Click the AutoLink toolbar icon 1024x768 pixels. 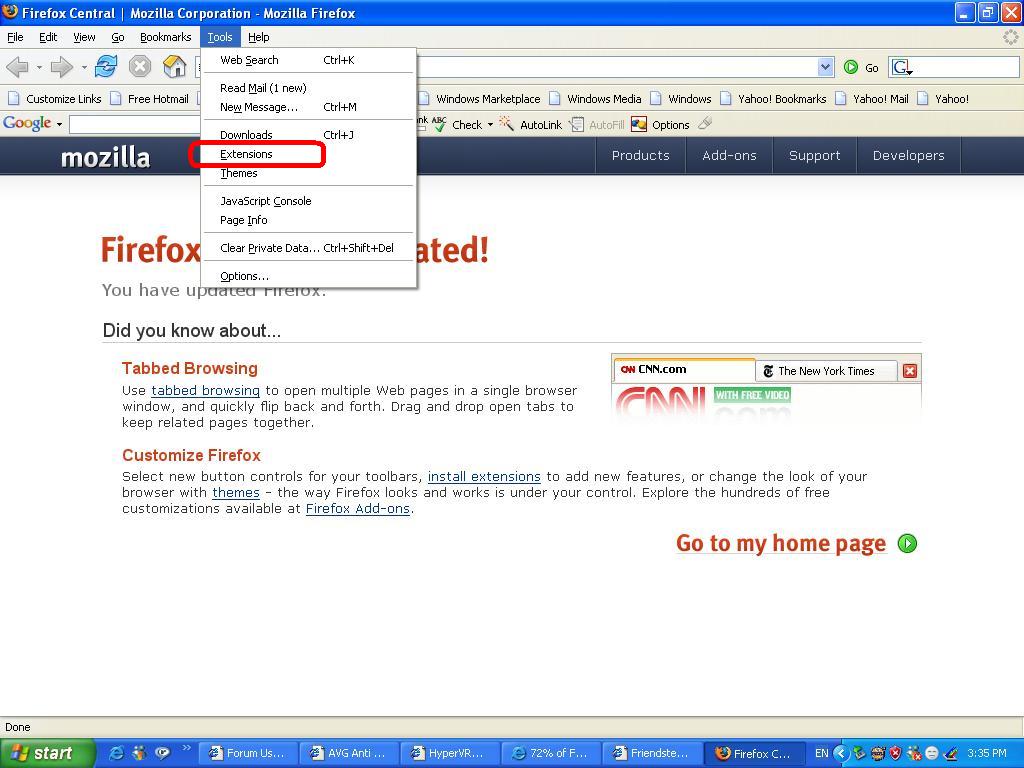coord(506,123)
